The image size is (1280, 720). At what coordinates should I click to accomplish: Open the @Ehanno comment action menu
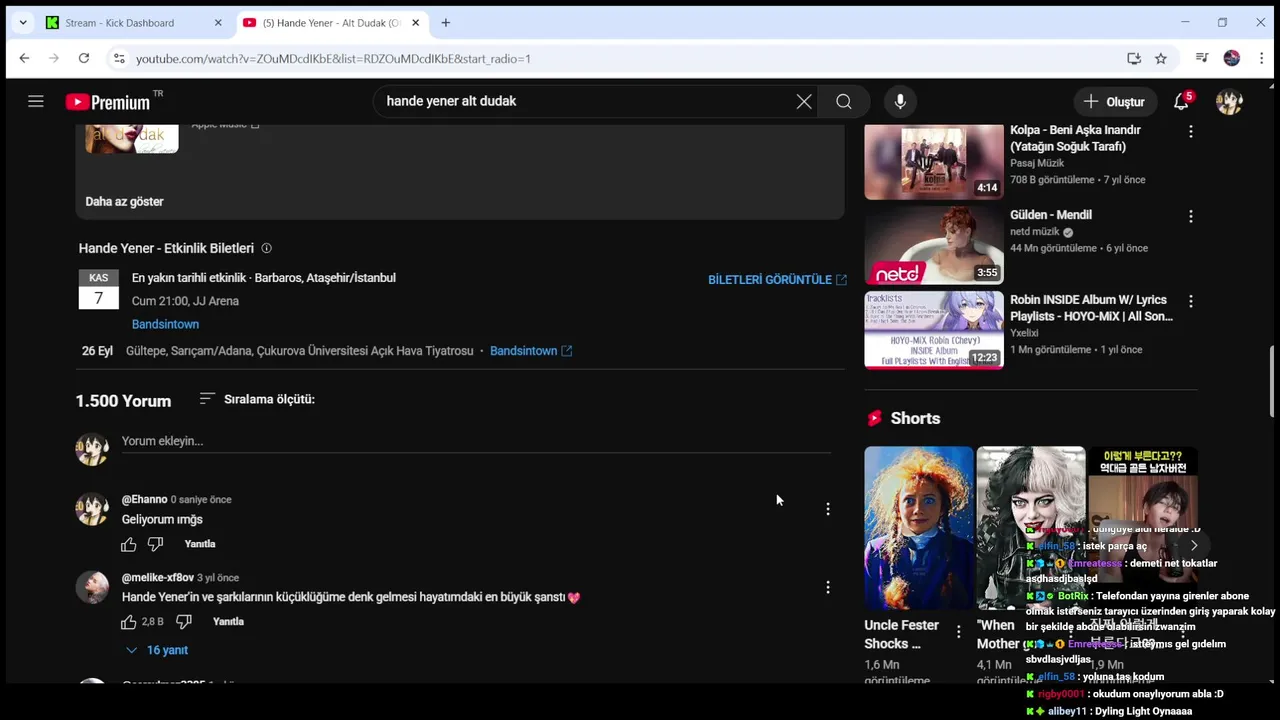(827, 509)
